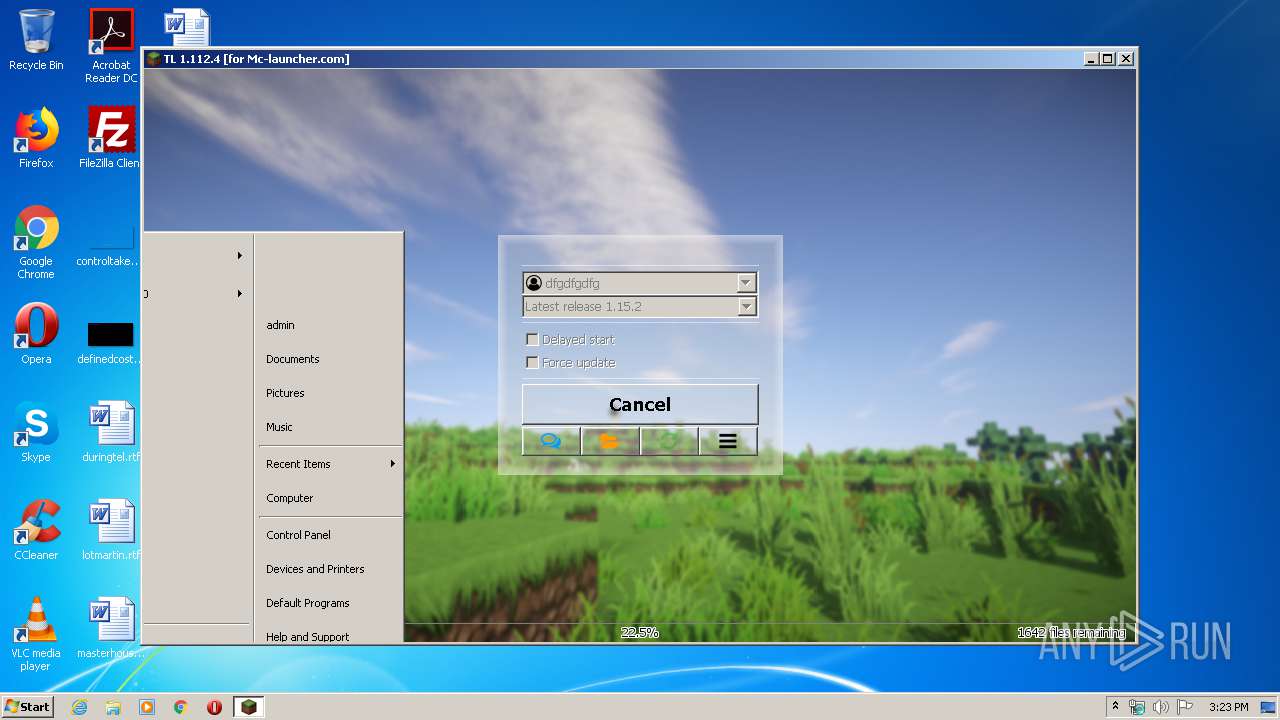
Task: Switch to TL launcher taskbar button
Action: (248, 707)
